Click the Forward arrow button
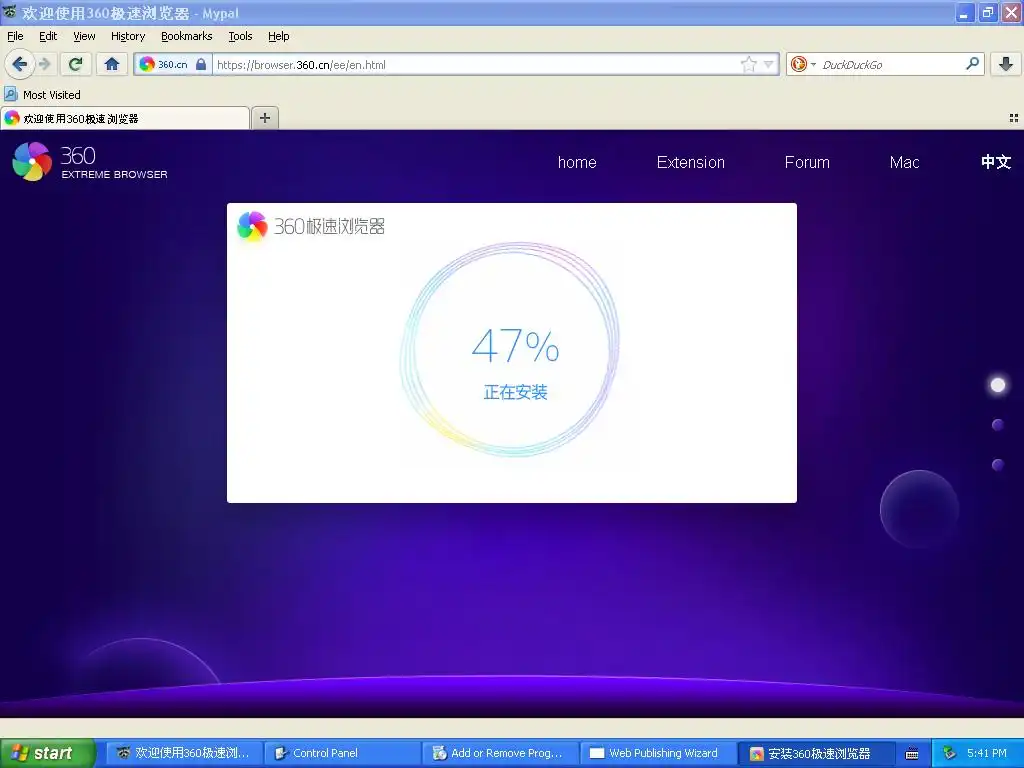Image resolution: width=1024 pixels, height=768 pixels. [x=44, y=64]
